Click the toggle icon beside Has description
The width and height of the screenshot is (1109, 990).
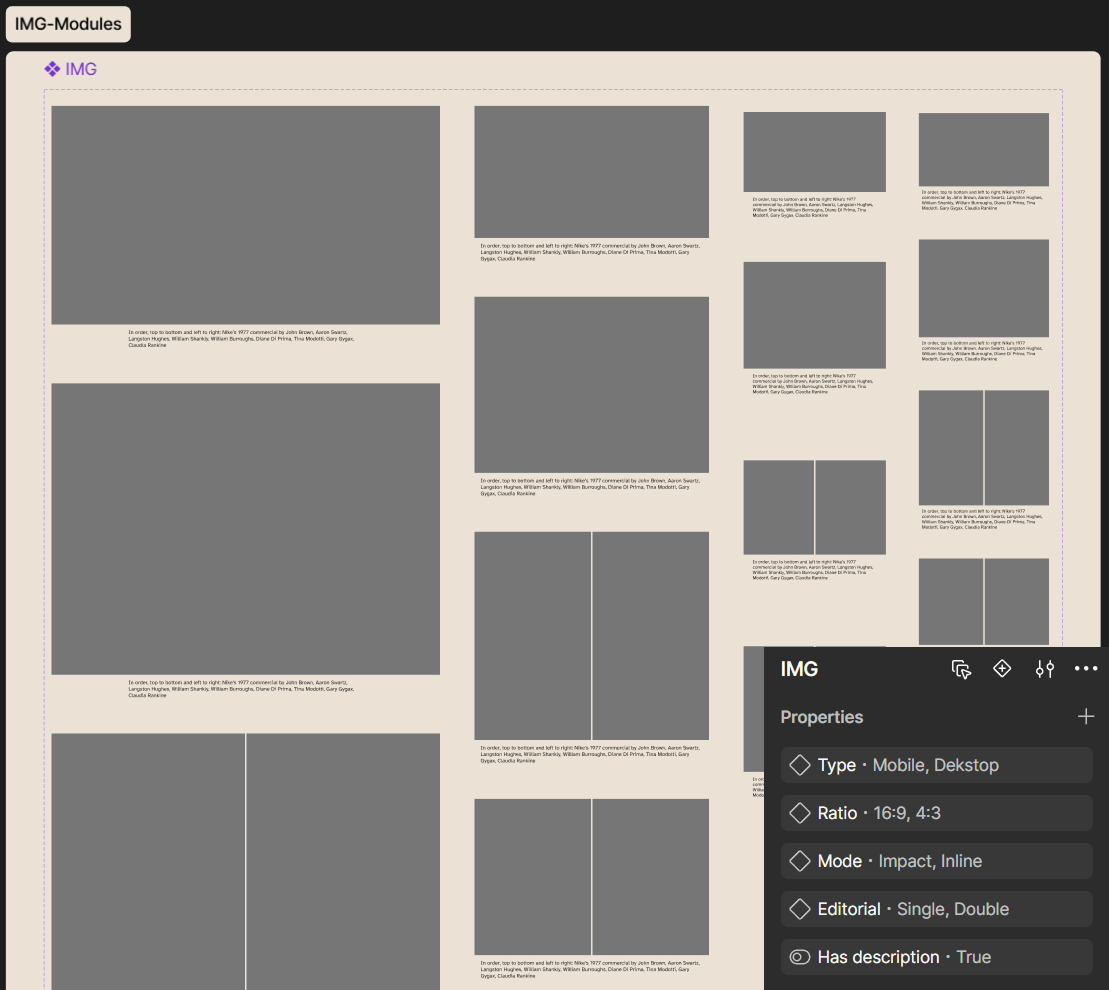click(x=800, y=957)
